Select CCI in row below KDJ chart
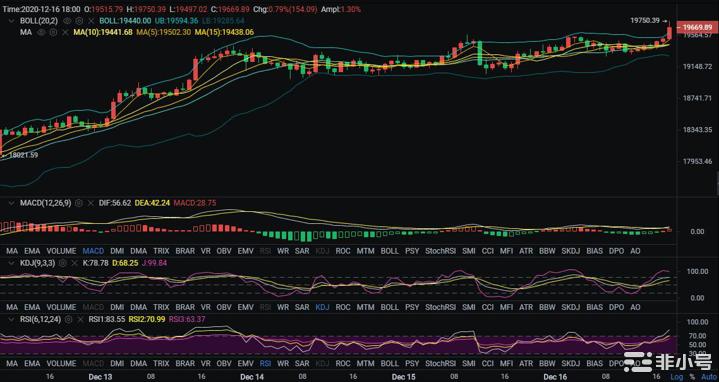The width and height of the screenshot is (719, 382). 487,307
